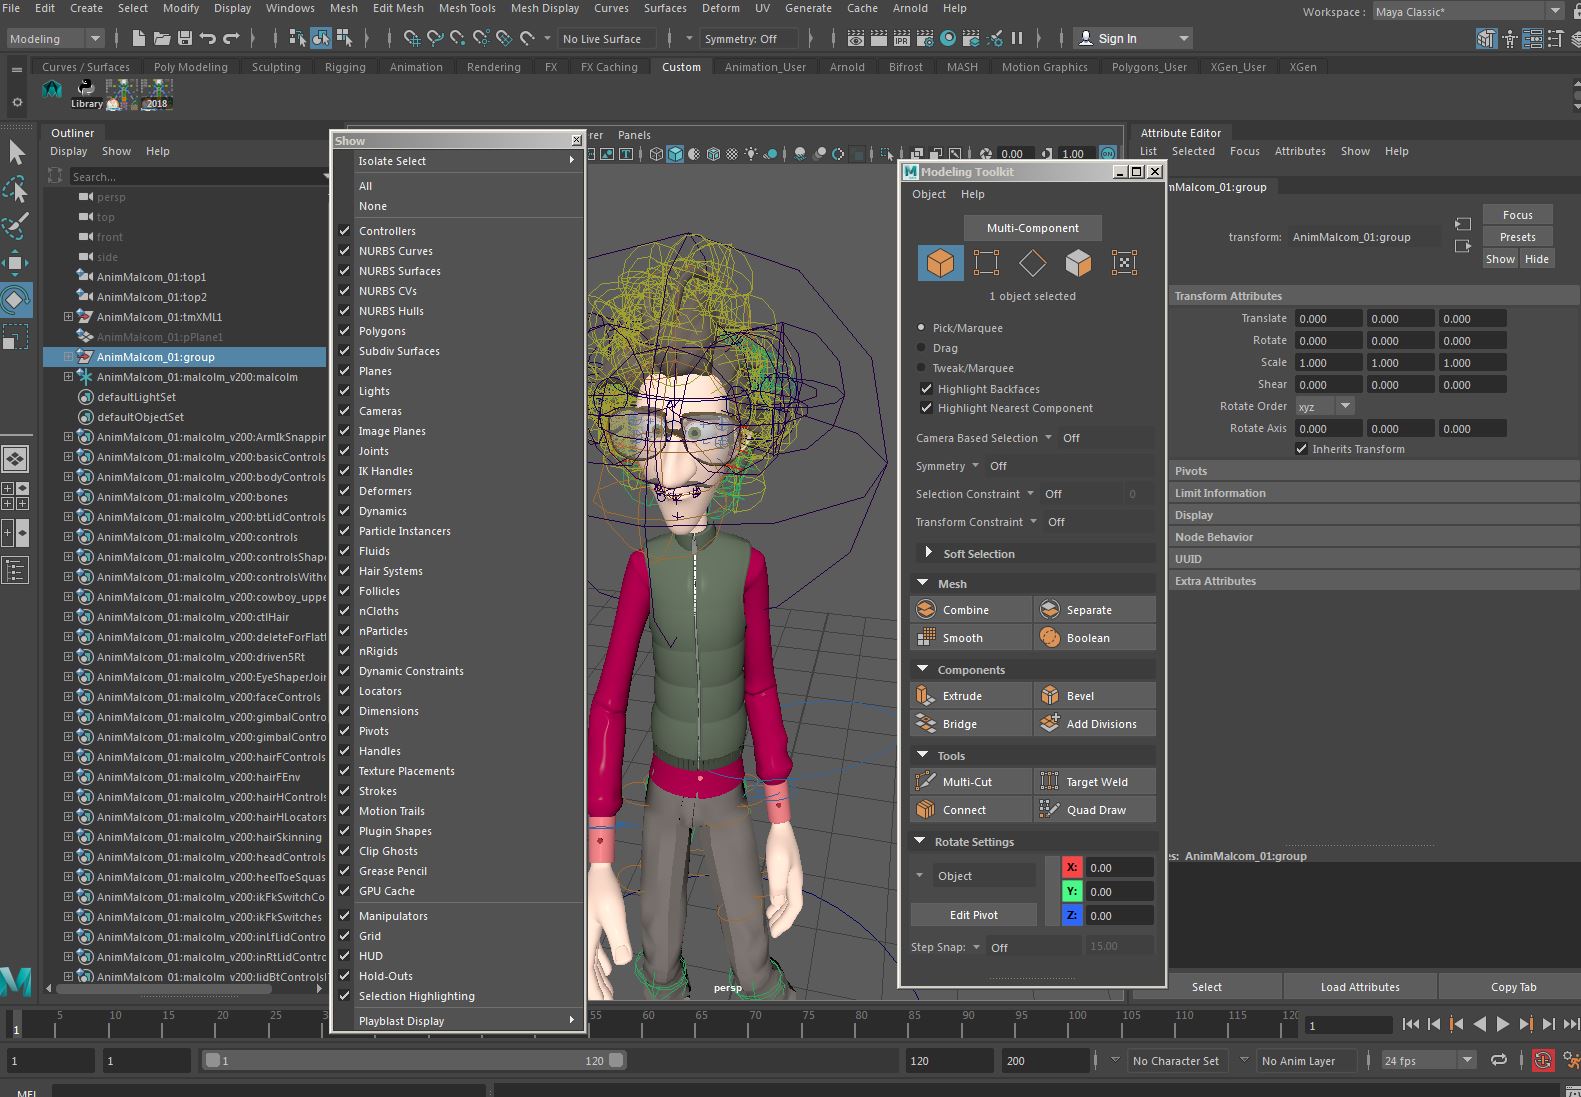
Task: Select Object selection cube in Modeling Toolkit
Action: click(x=940, y=263)
